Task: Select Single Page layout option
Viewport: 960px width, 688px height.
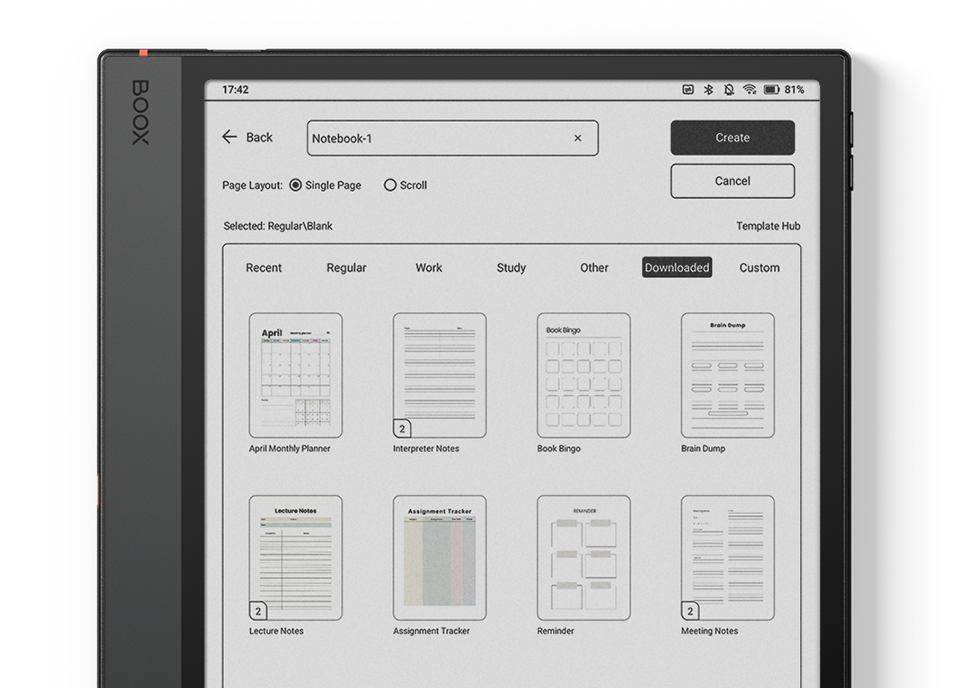Action: (325, 185)
